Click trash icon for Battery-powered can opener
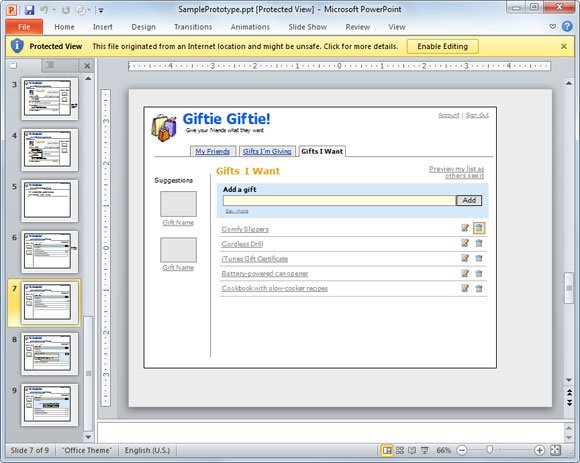 [x=479, y=273]
